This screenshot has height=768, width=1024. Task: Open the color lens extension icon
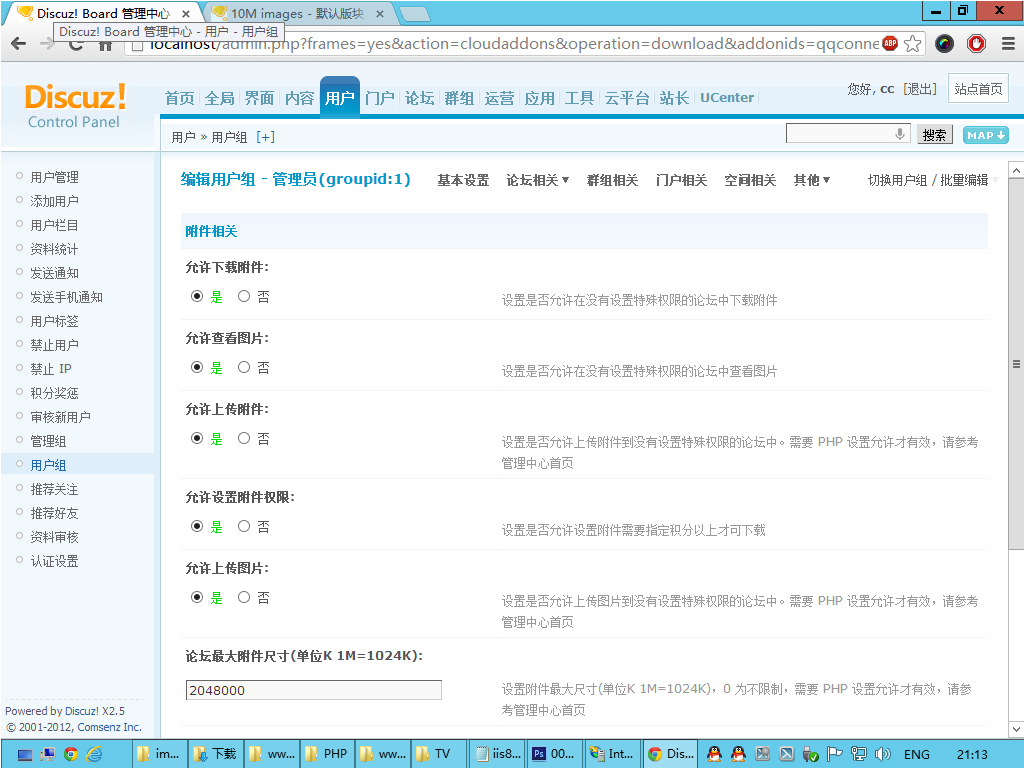pyautogui.click(x=944, y=44)
